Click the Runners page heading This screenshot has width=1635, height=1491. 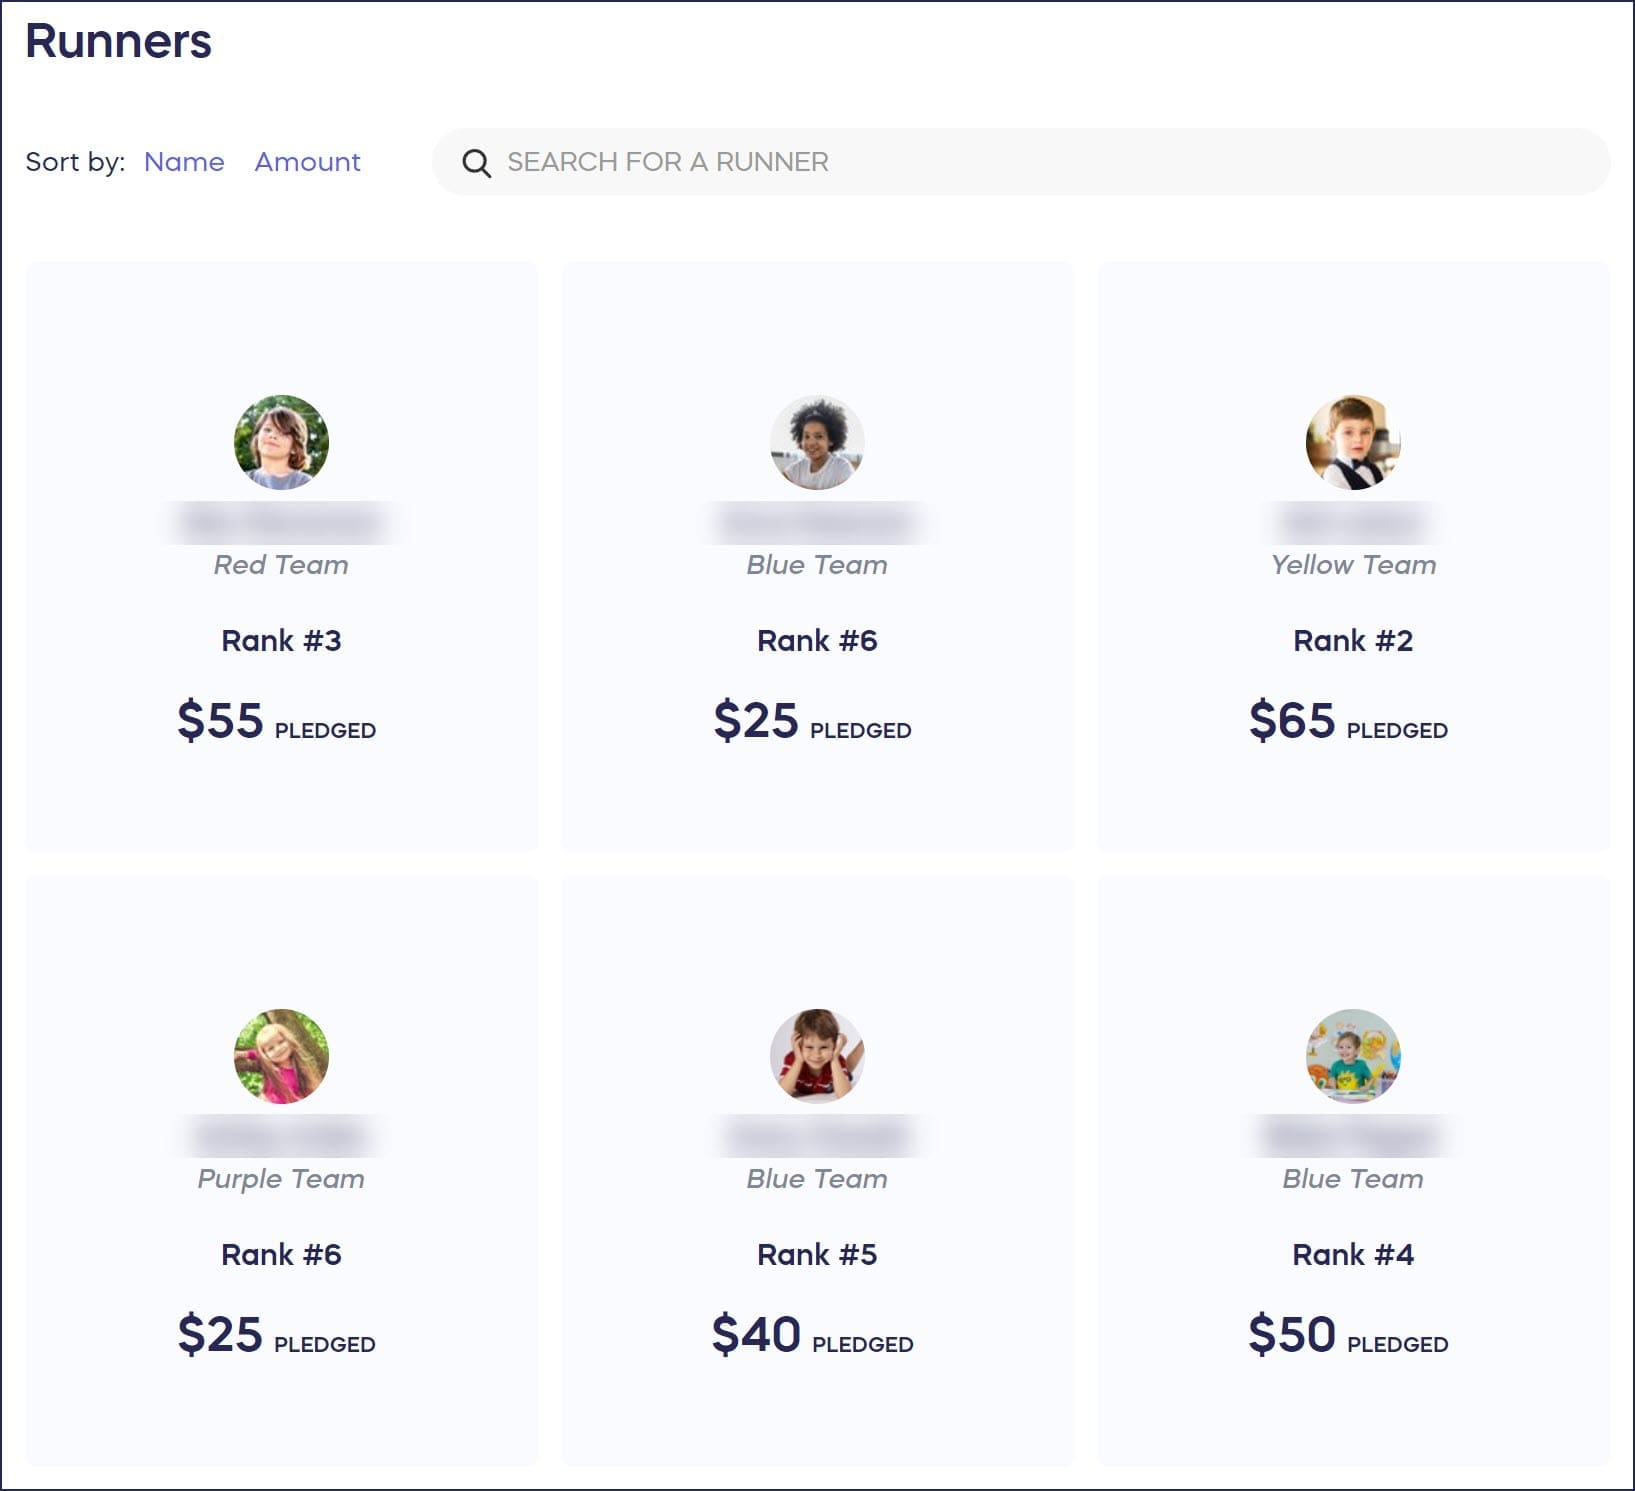coord(118,42)
